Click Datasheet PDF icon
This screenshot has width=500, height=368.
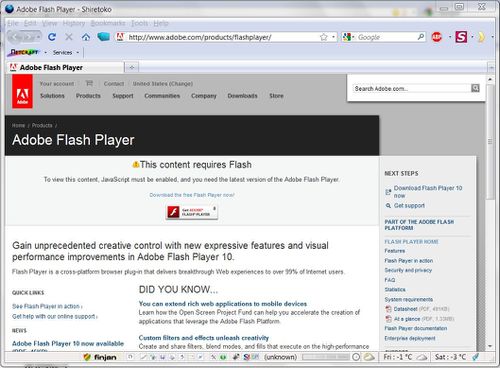[388, 309]
